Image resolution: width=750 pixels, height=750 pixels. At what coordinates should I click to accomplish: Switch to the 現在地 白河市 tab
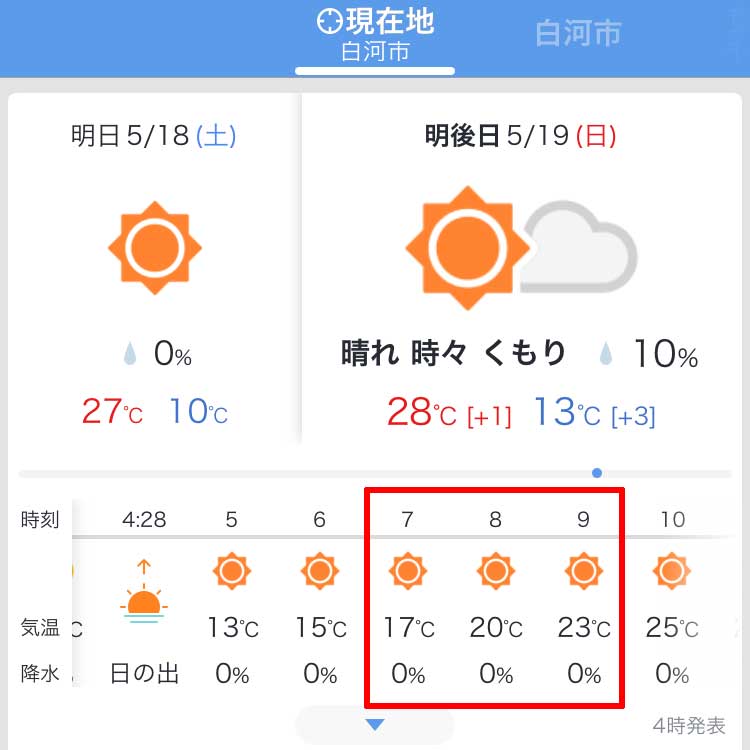tap(375, 38)
